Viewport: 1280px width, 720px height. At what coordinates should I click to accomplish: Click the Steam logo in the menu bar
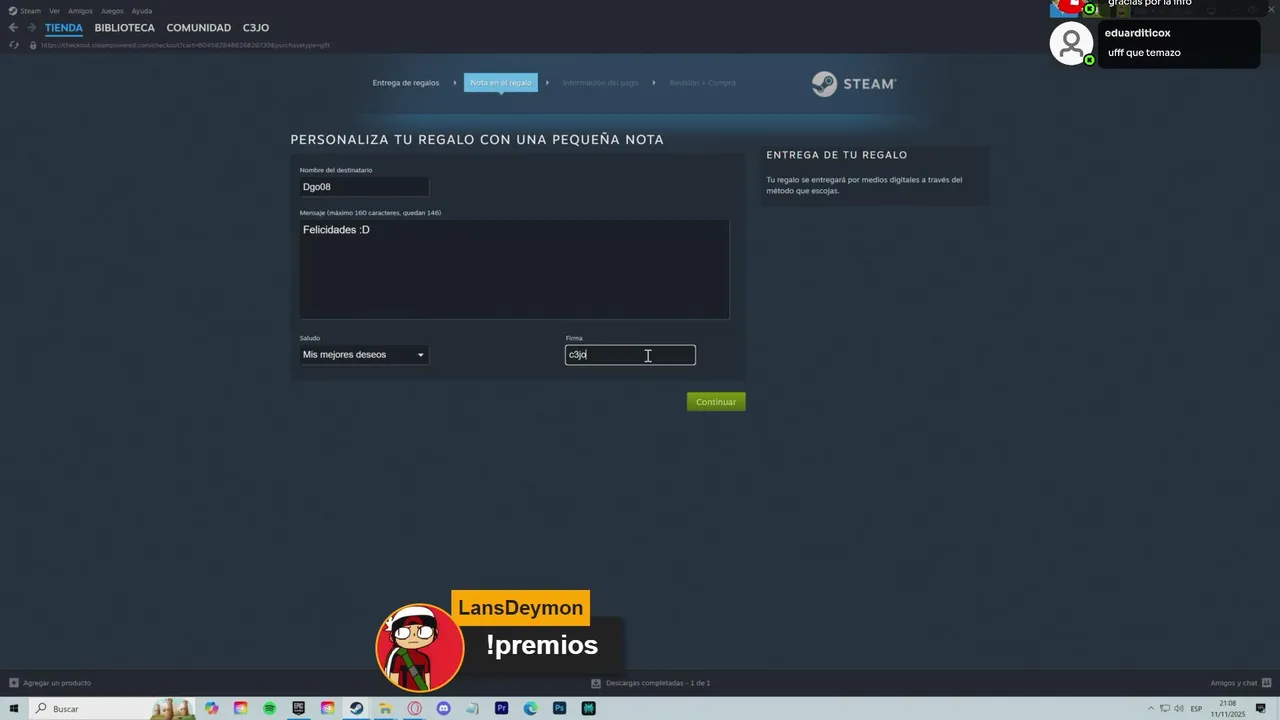pos(13,11)
